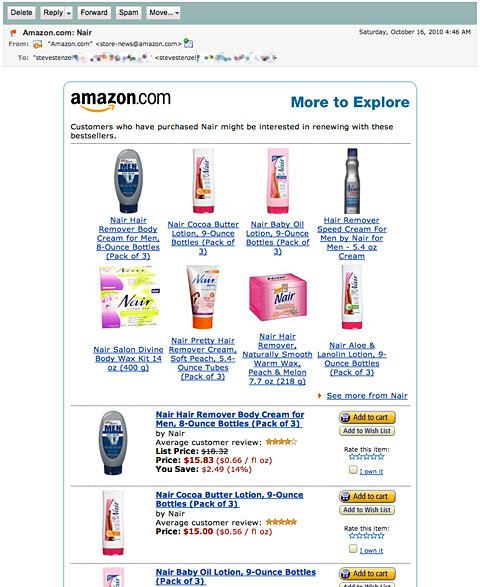480x587 pixels.
Task: Open the Reply dropdown arrow
Action: click(69, 13)
